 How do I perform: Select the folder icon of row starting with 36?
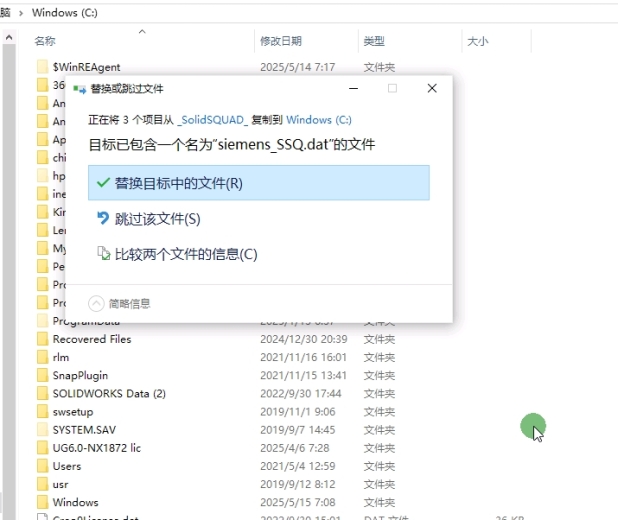(42, 85)
